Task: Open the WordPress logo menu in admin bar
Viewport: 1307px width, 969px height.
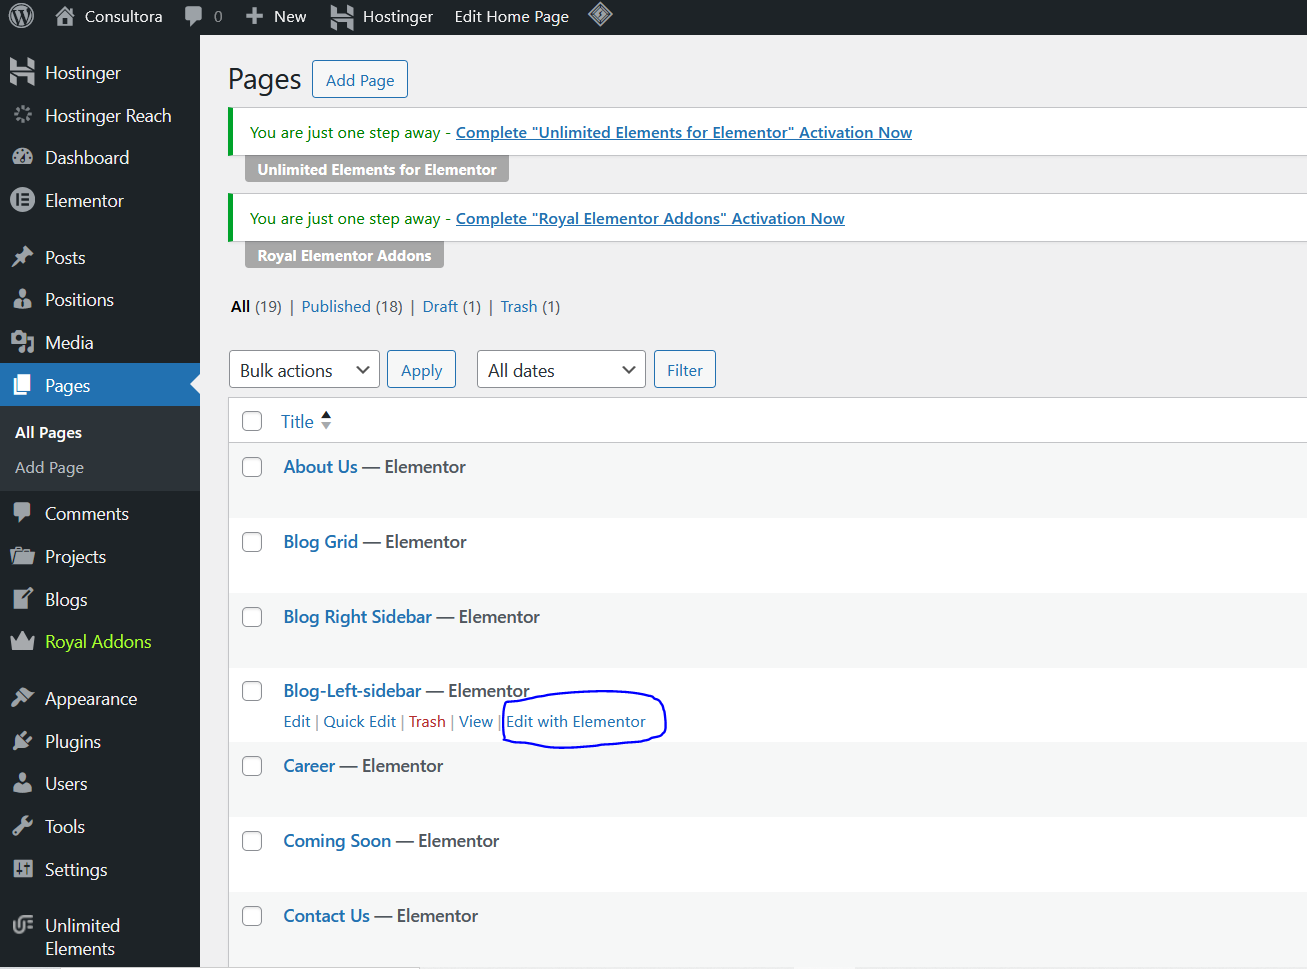Action: click(x=20, y=16)
